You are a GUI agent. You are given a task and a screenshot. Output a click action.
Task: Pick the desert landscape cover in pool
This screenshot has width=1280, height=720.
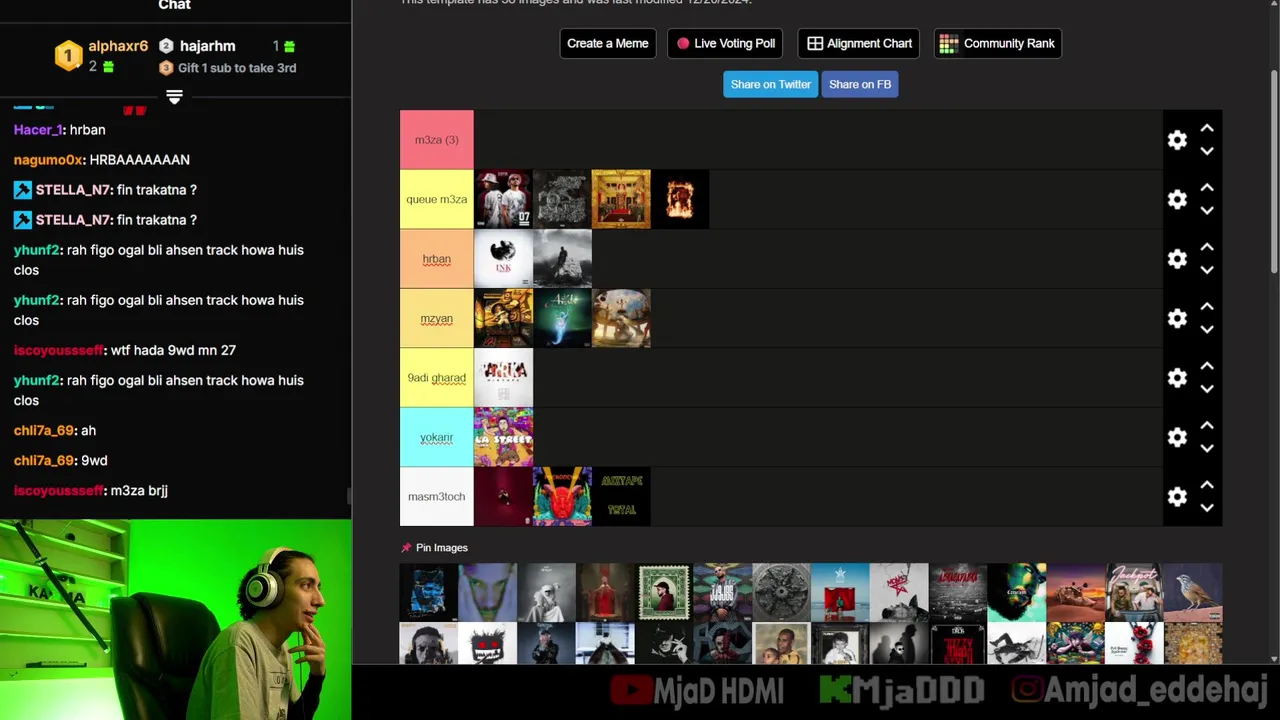pos(1075,592)
